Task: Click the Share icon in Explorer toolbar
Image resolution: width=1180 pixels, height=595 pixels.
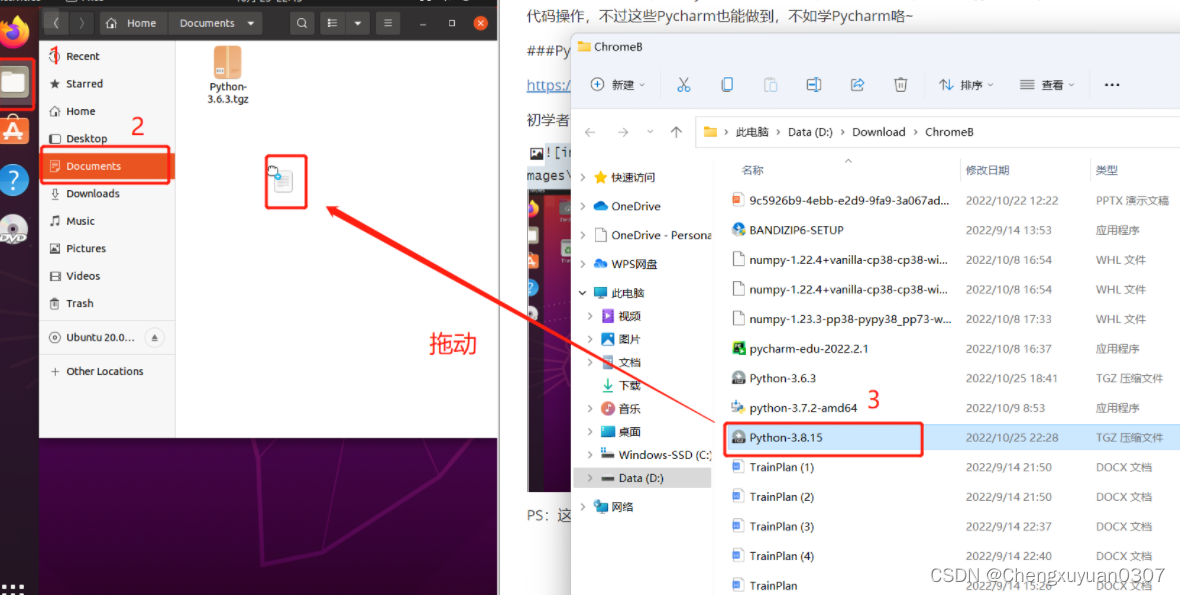Action: point(857,85)
